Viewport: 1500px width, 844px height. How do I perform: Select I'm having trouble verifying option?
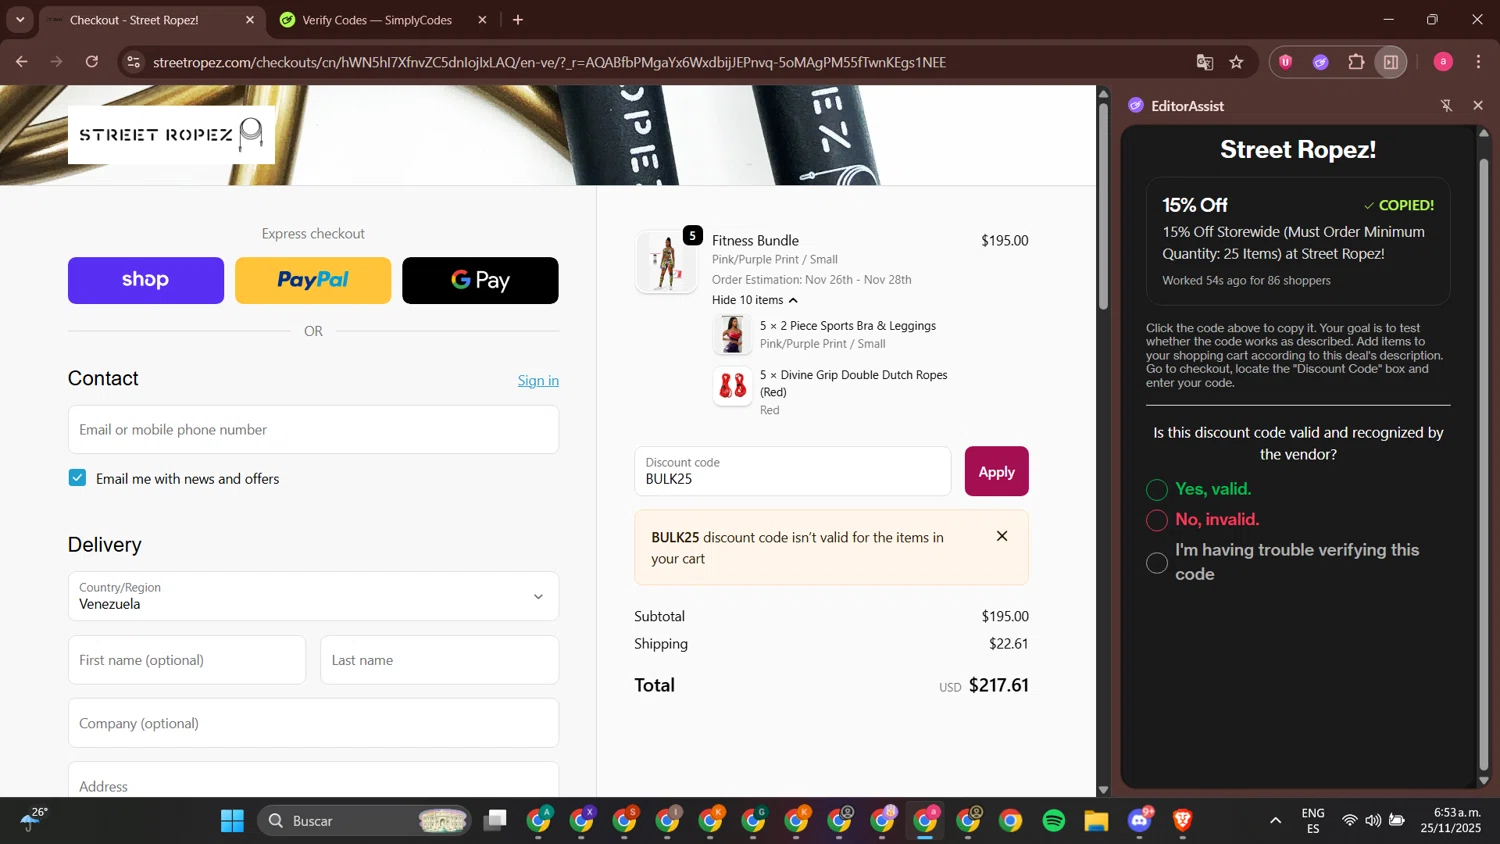pos(1157,563)
